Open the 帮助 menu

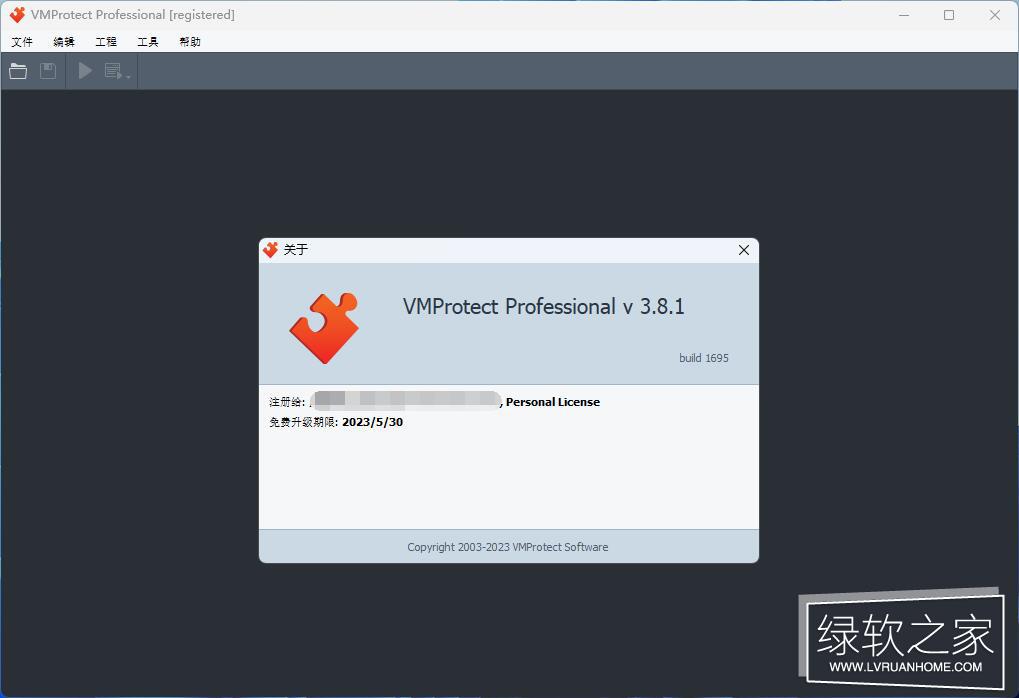190,42
